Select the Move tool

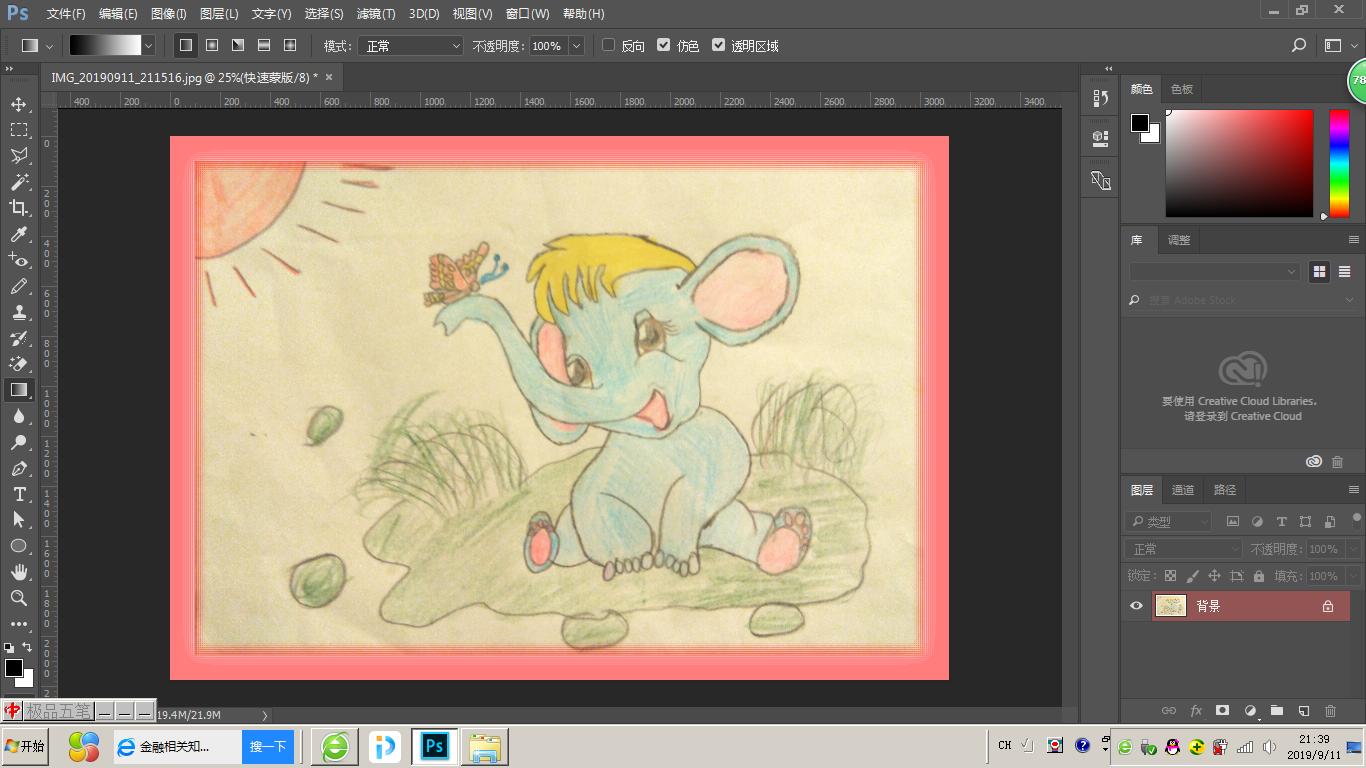(18, 104)
